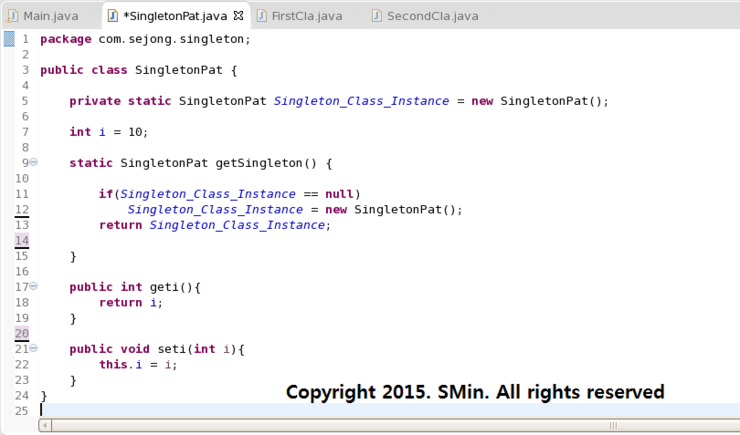
Task: Open the SecondCla.java tab
Action: click(433, 16)
